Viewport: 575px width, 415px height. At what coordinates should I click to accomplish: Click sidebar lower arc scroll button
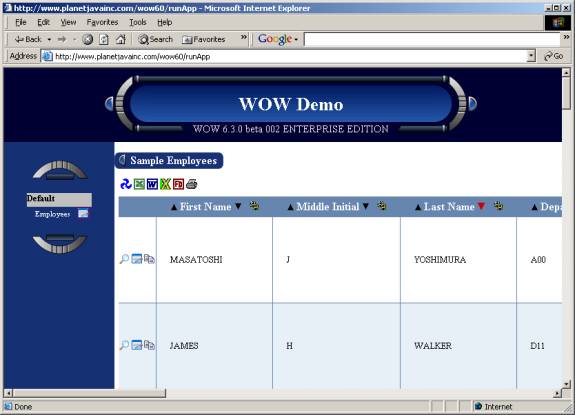[x=60, y=243]
